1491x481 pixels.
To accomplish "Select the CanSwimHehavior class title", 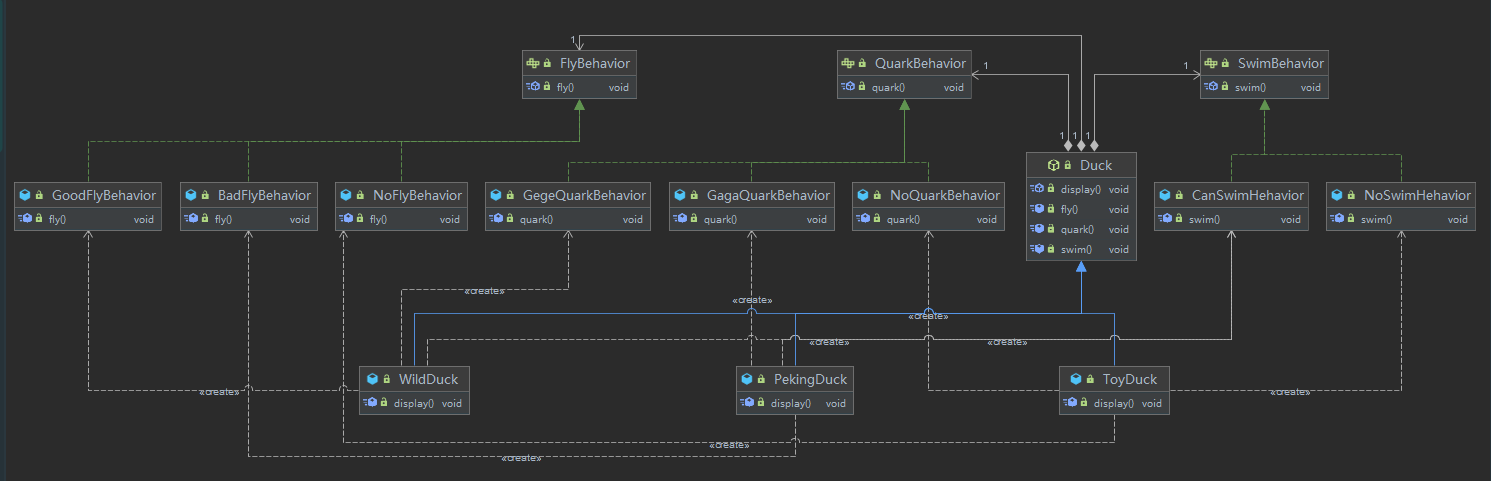I will click(1244, 195).
